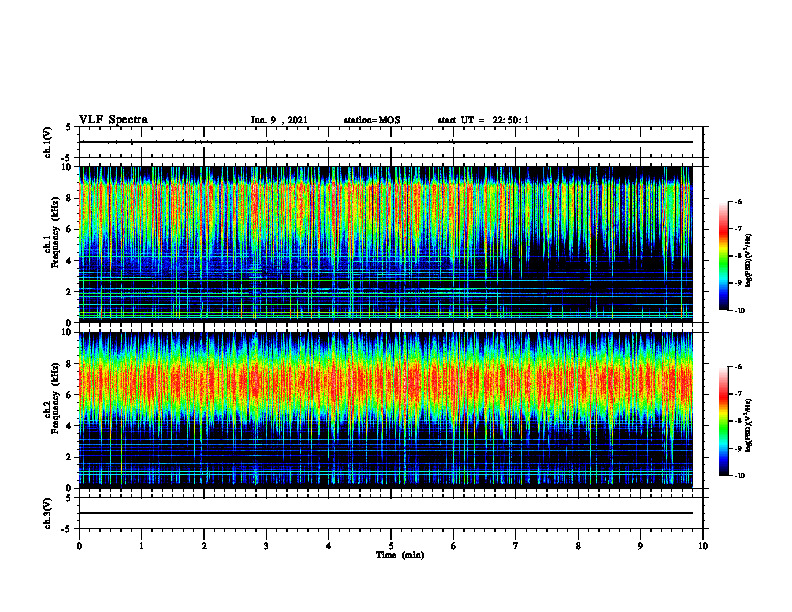The width and height of the screenshot is (792, 612).
Task: Click the "4" kHz tick of ch.2 spectrogram
Action: click(x=70, y=426)
